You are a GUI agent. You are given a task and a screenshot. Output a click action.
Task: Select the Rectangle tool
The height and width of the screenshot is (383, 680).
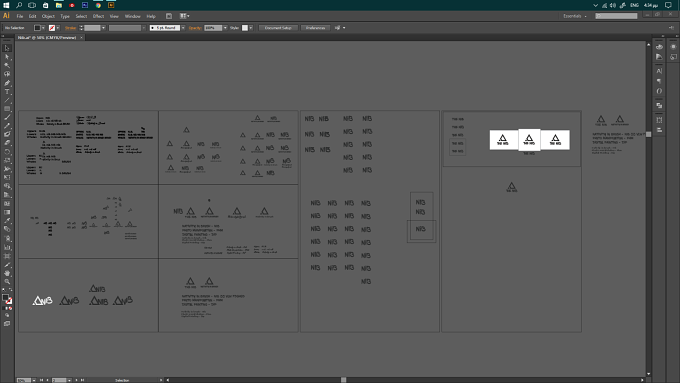point(7,109)
